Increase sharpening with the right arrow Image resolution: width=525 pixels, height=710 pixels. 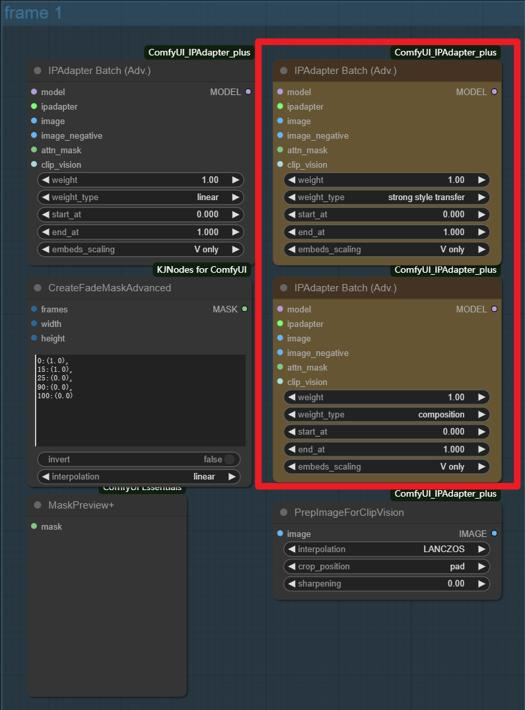pyautogui.click(x=482, y=584)
